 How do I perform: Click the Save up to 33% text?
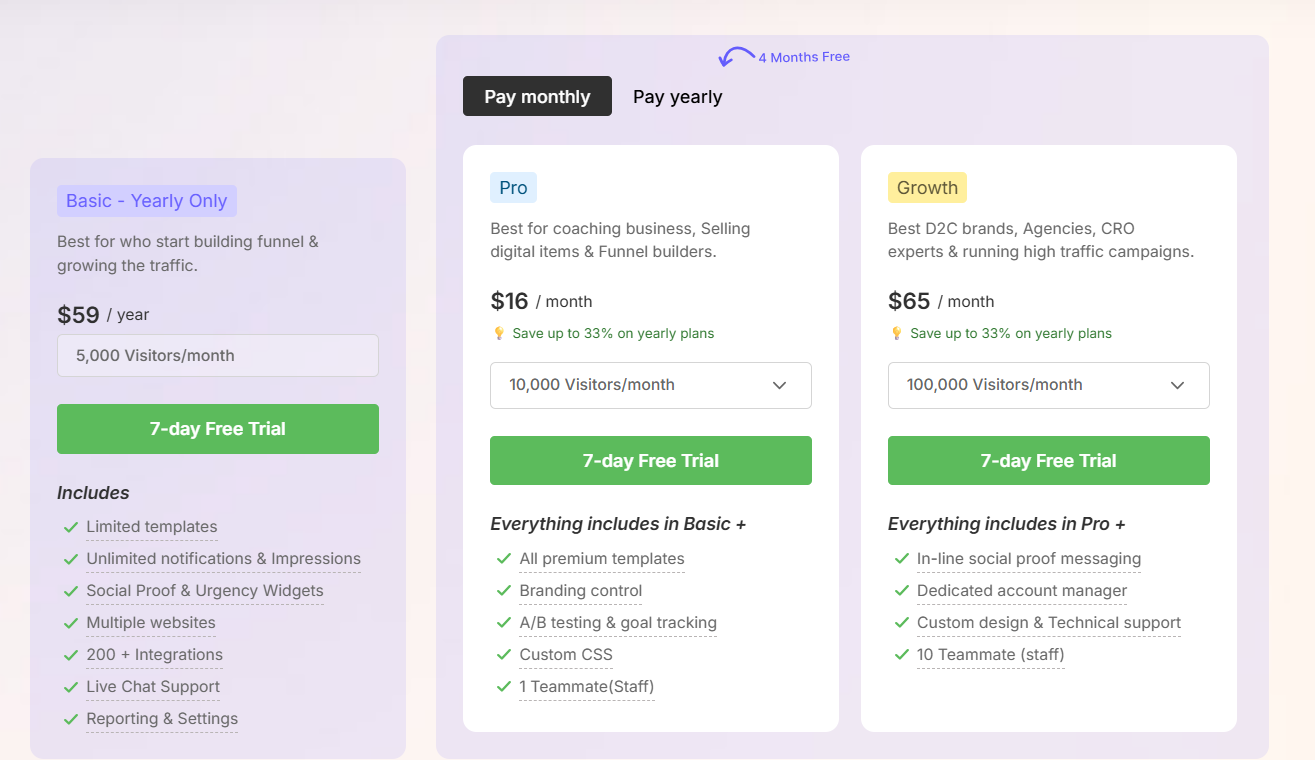613,333
